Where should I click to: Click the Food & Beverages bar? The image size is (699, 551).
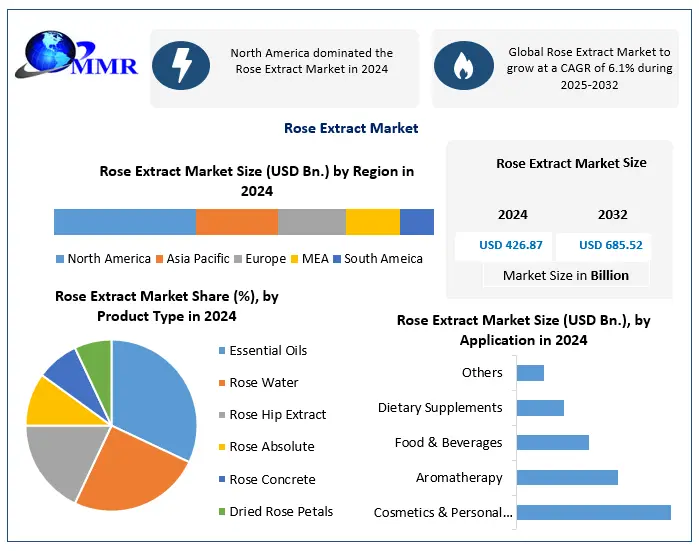coord(552,442)
